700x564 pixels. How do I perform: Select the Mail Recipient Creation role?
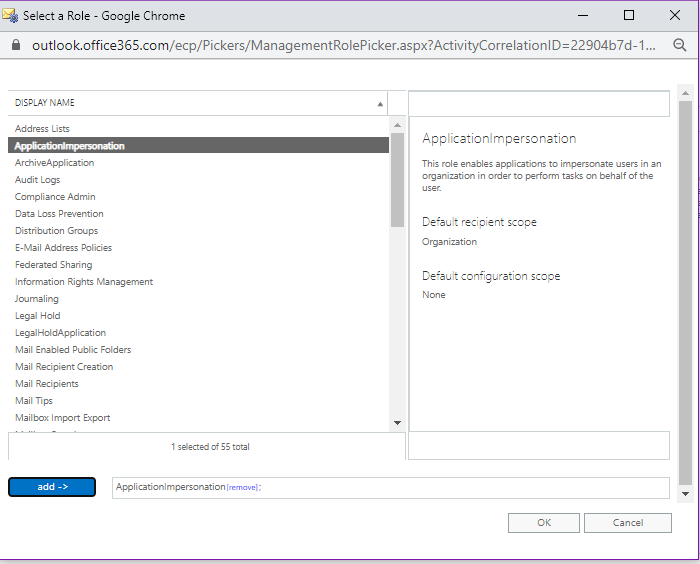click(198, 366)
